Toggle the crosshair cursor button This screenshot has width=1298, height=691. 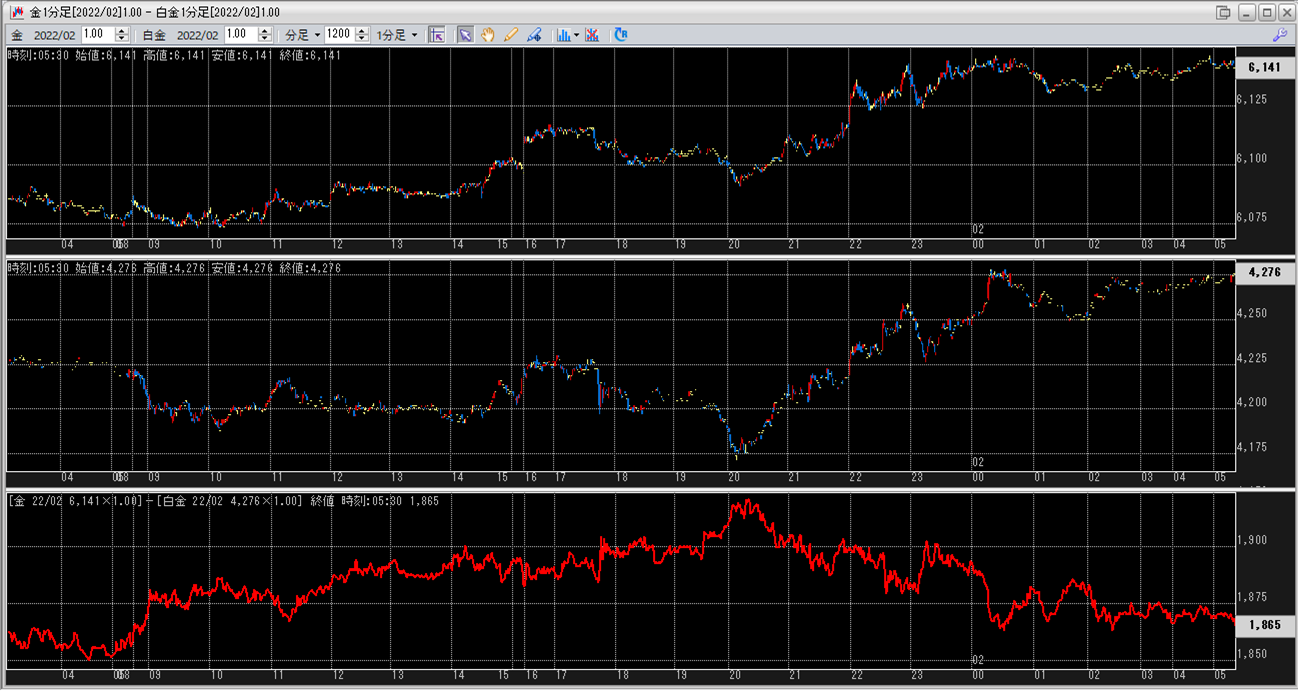436,34
